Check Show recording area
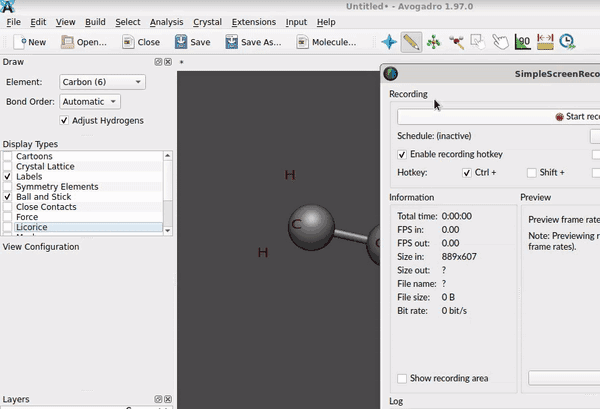The image size is (600, 409). [x=402, y=378]
